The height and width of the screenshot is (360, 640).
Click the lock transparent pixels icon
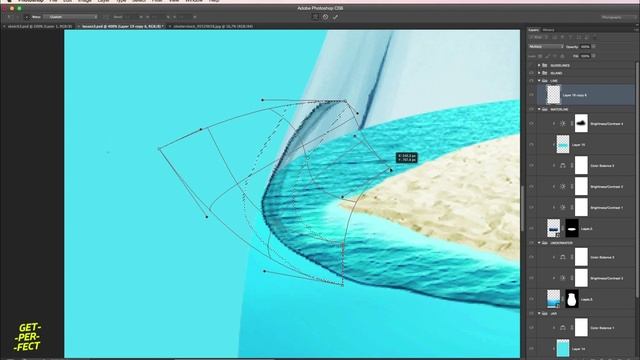pos(540,56)
